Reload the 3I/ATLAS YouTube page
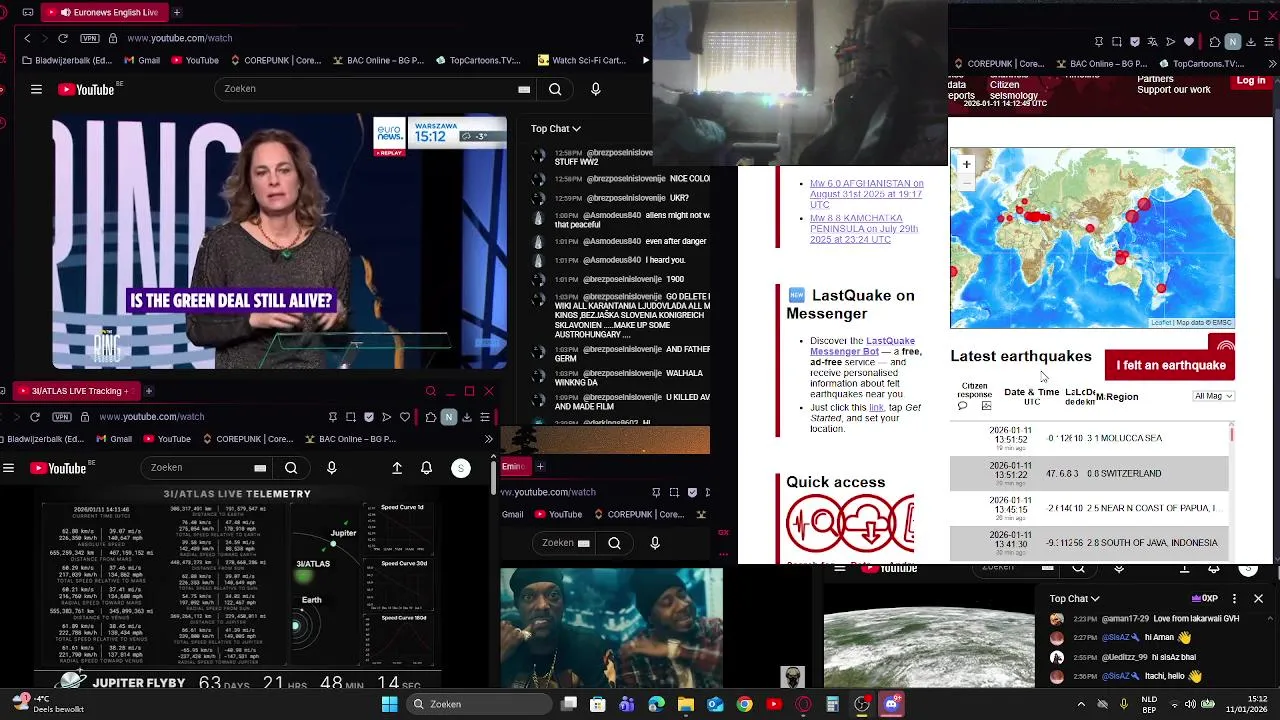This screenshot has height=720, width=1280. [35, 416]
